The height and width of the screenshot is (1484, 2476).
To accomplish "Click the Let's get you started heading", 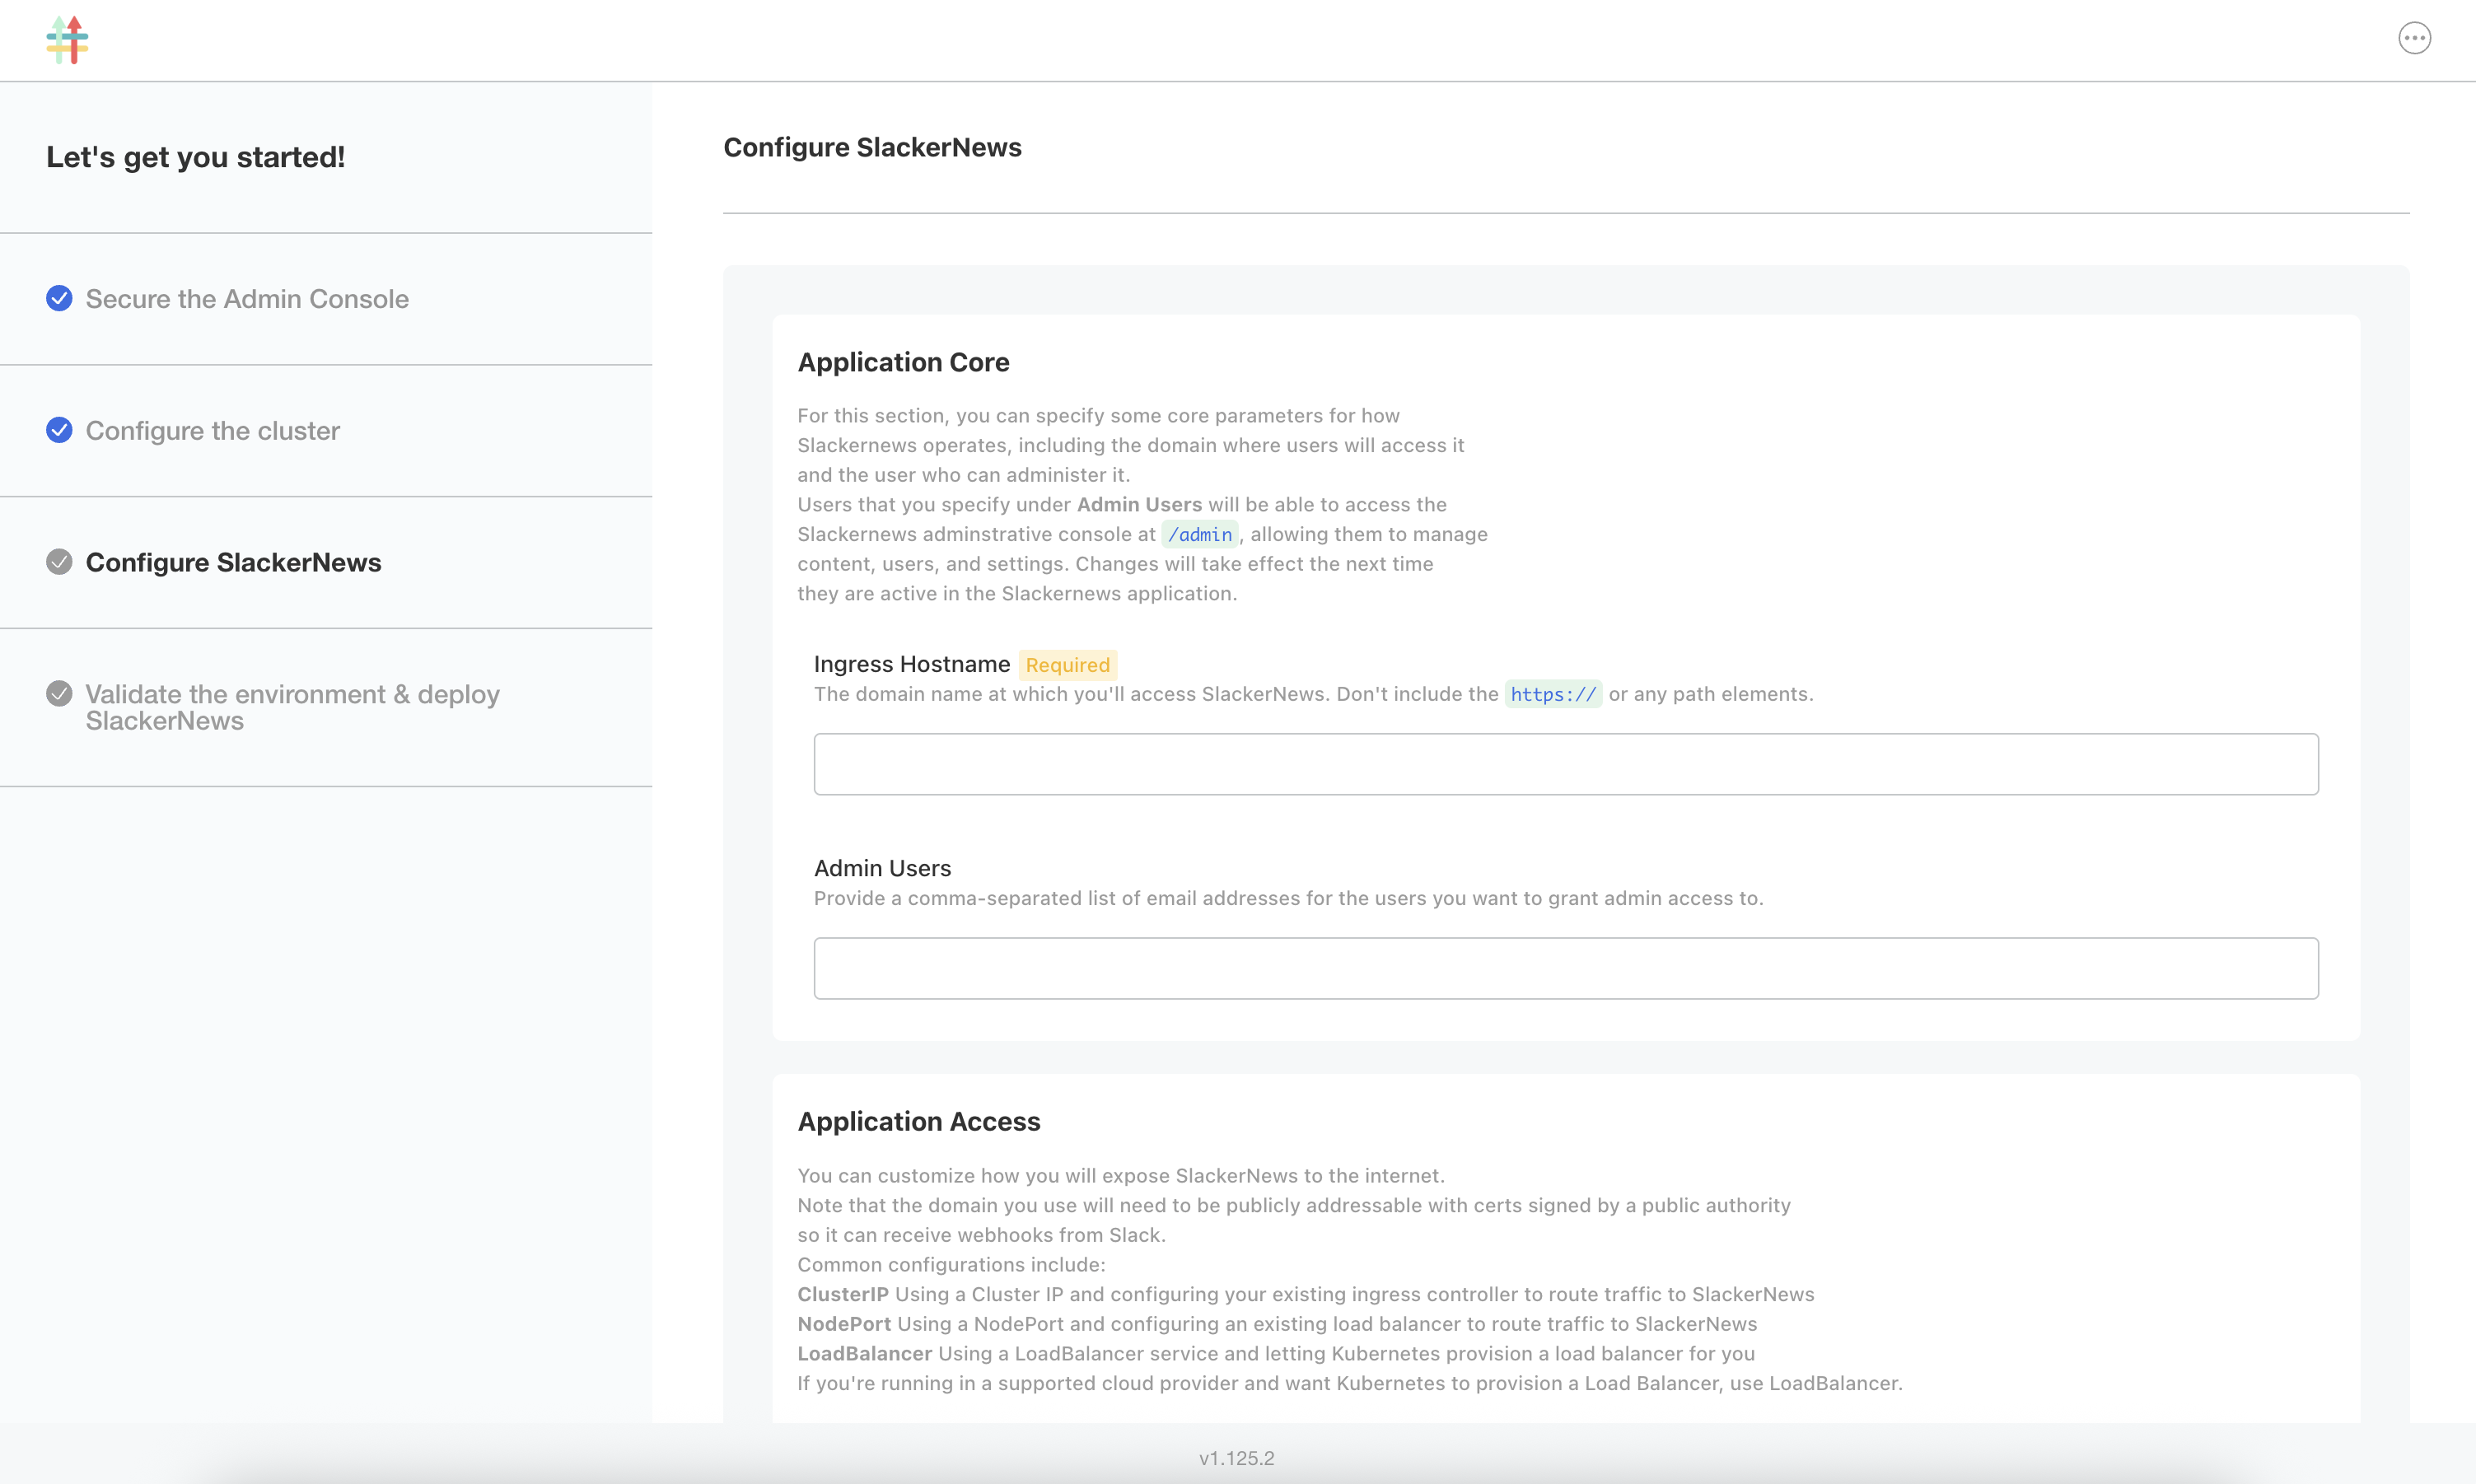I will coord(195,157).
